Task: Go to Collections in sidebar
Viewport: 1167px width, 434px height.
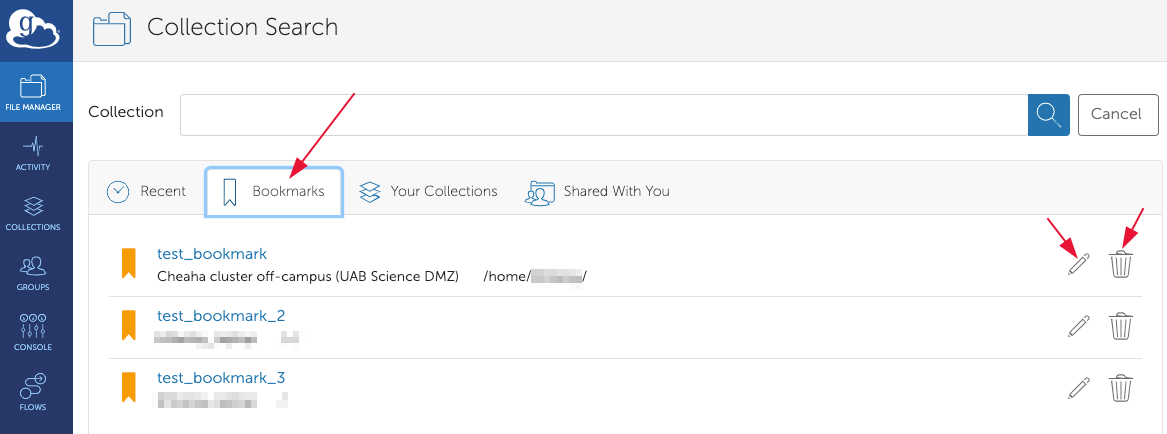Action: click(x=34, y=212)
